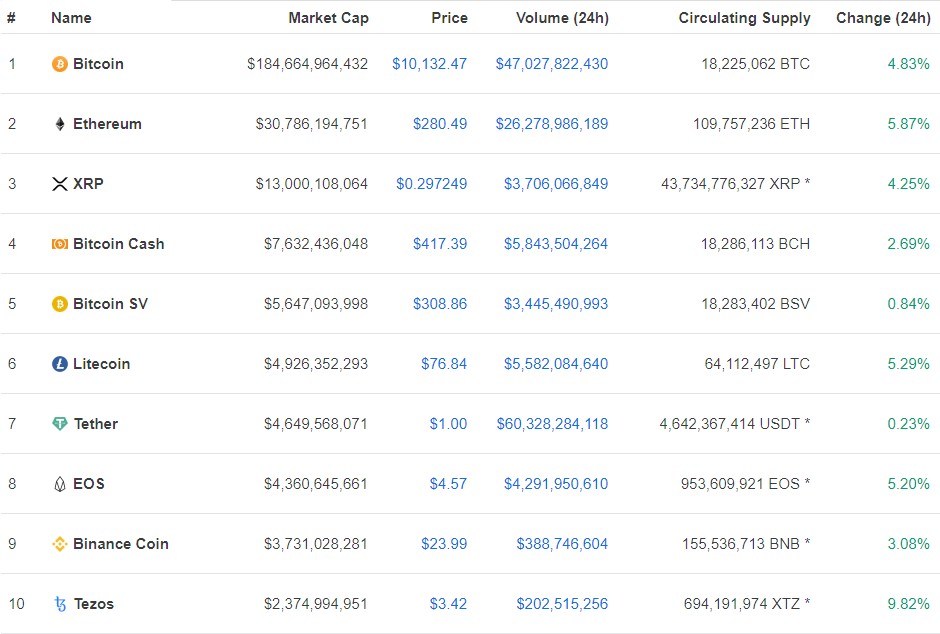This screenshot has height=634, width=940.
Task: Click the orange Bitcoin logo icon
Action: click(x=59, y=64)
